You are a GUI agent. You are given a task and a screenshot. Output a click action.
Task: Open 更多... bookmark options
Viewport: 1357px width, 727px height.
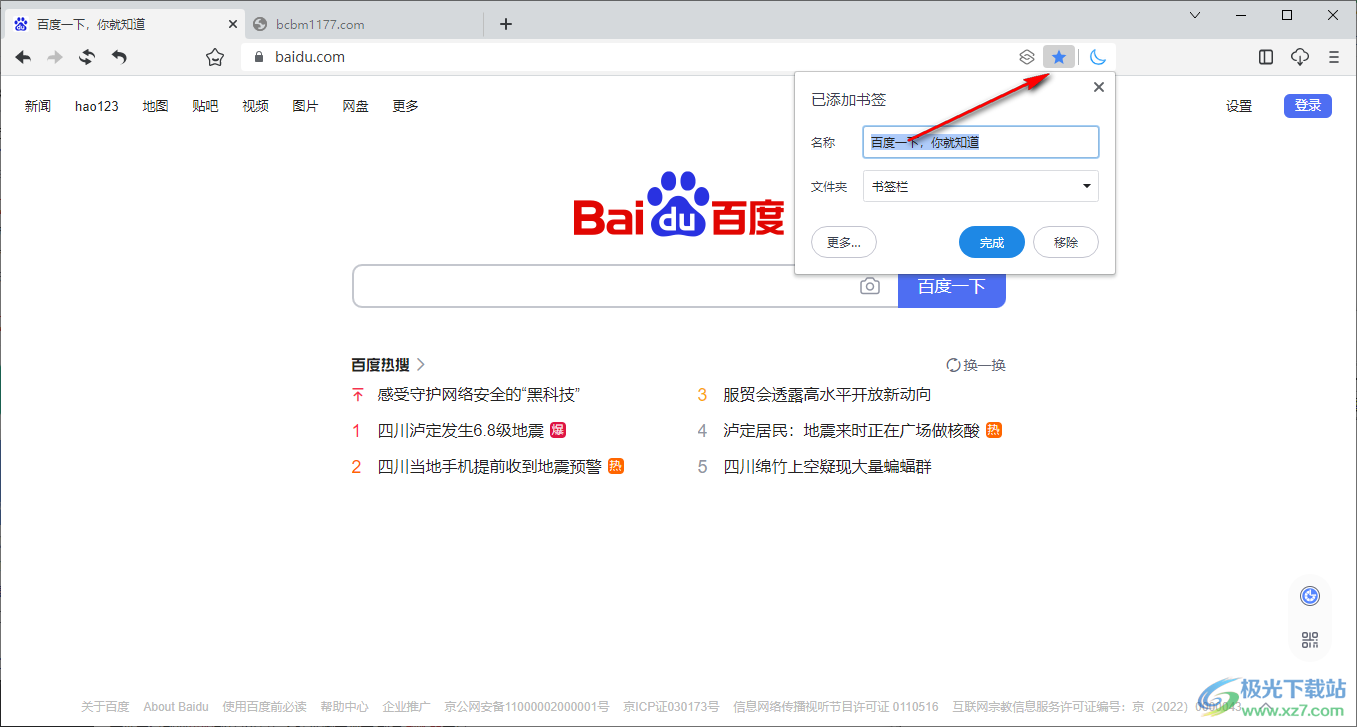click(x=844, y=242)
